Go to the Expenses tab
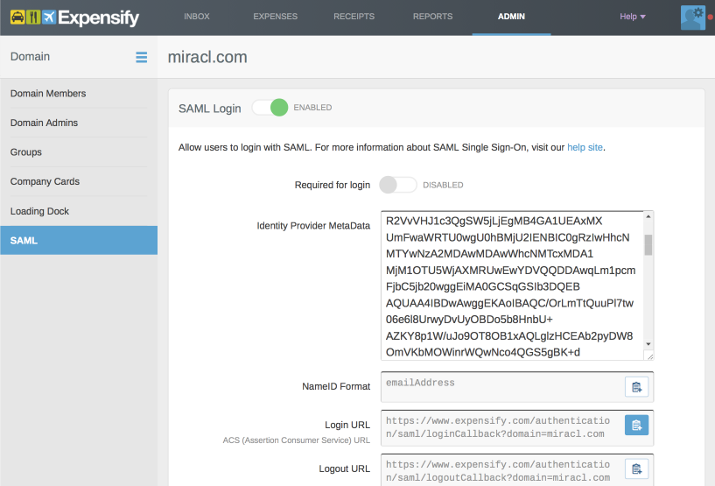The height and width of the screenshot is (486, 715). pyautogui.click(x=275, y=16)
